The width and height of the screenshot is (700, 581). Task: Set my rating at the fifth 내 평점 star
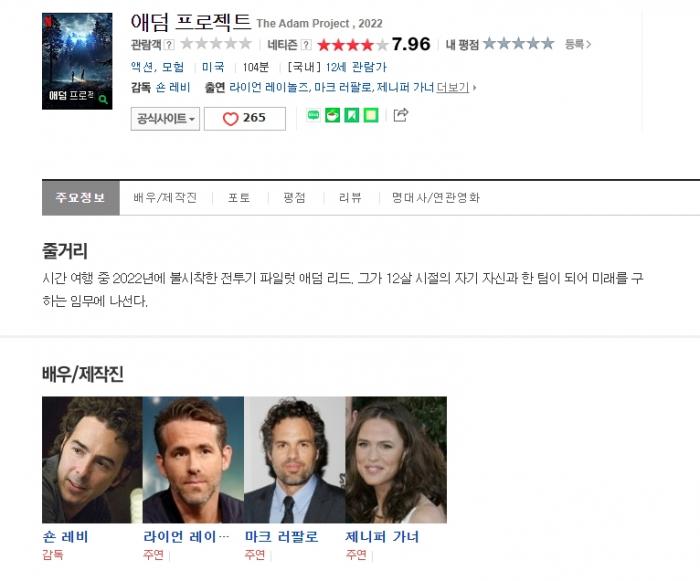(547, 44)
